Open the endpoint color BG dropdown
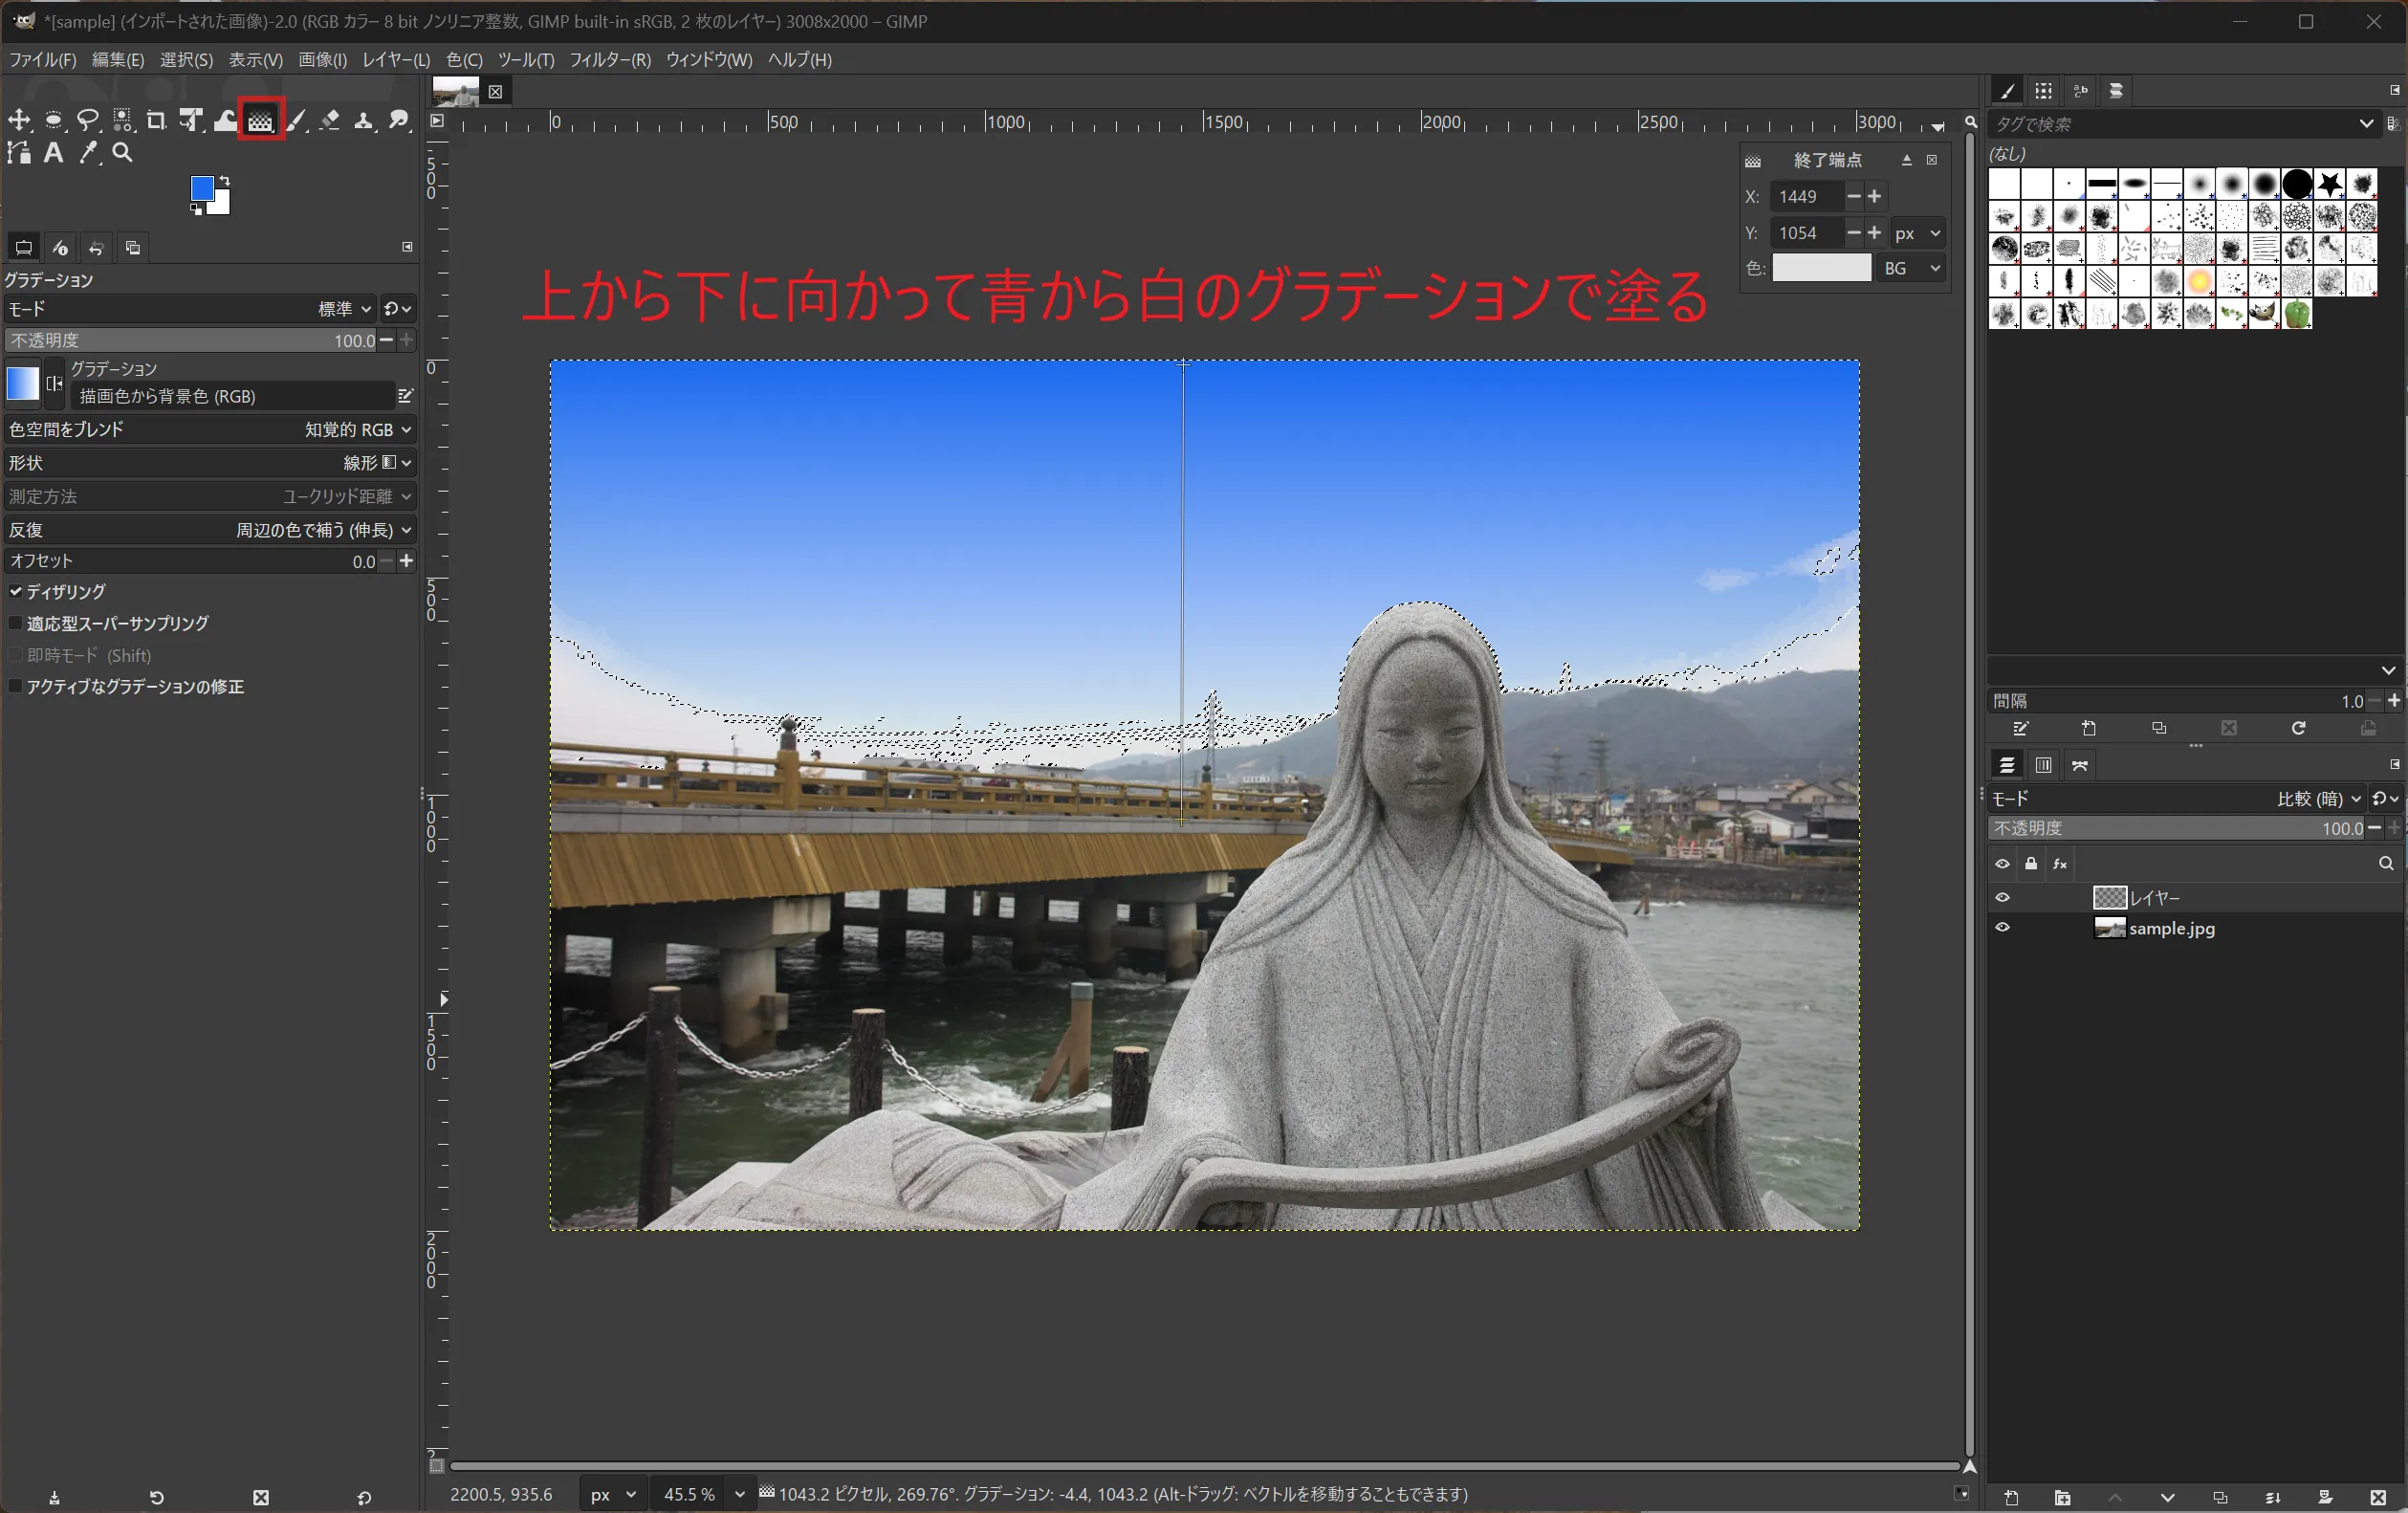The image size is (2408, 1513). click(x=1912, y=268)
